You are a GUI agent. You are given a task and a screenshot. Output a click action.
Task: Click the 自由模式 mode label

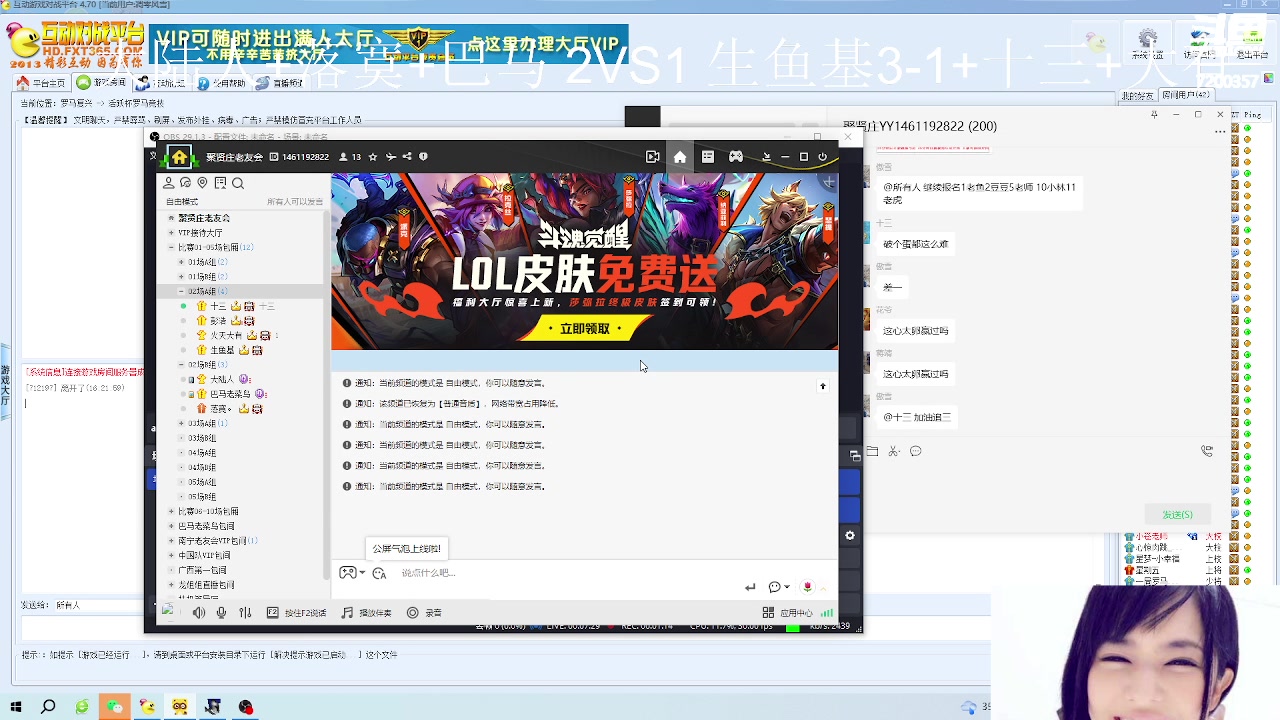tap(182, 202)
